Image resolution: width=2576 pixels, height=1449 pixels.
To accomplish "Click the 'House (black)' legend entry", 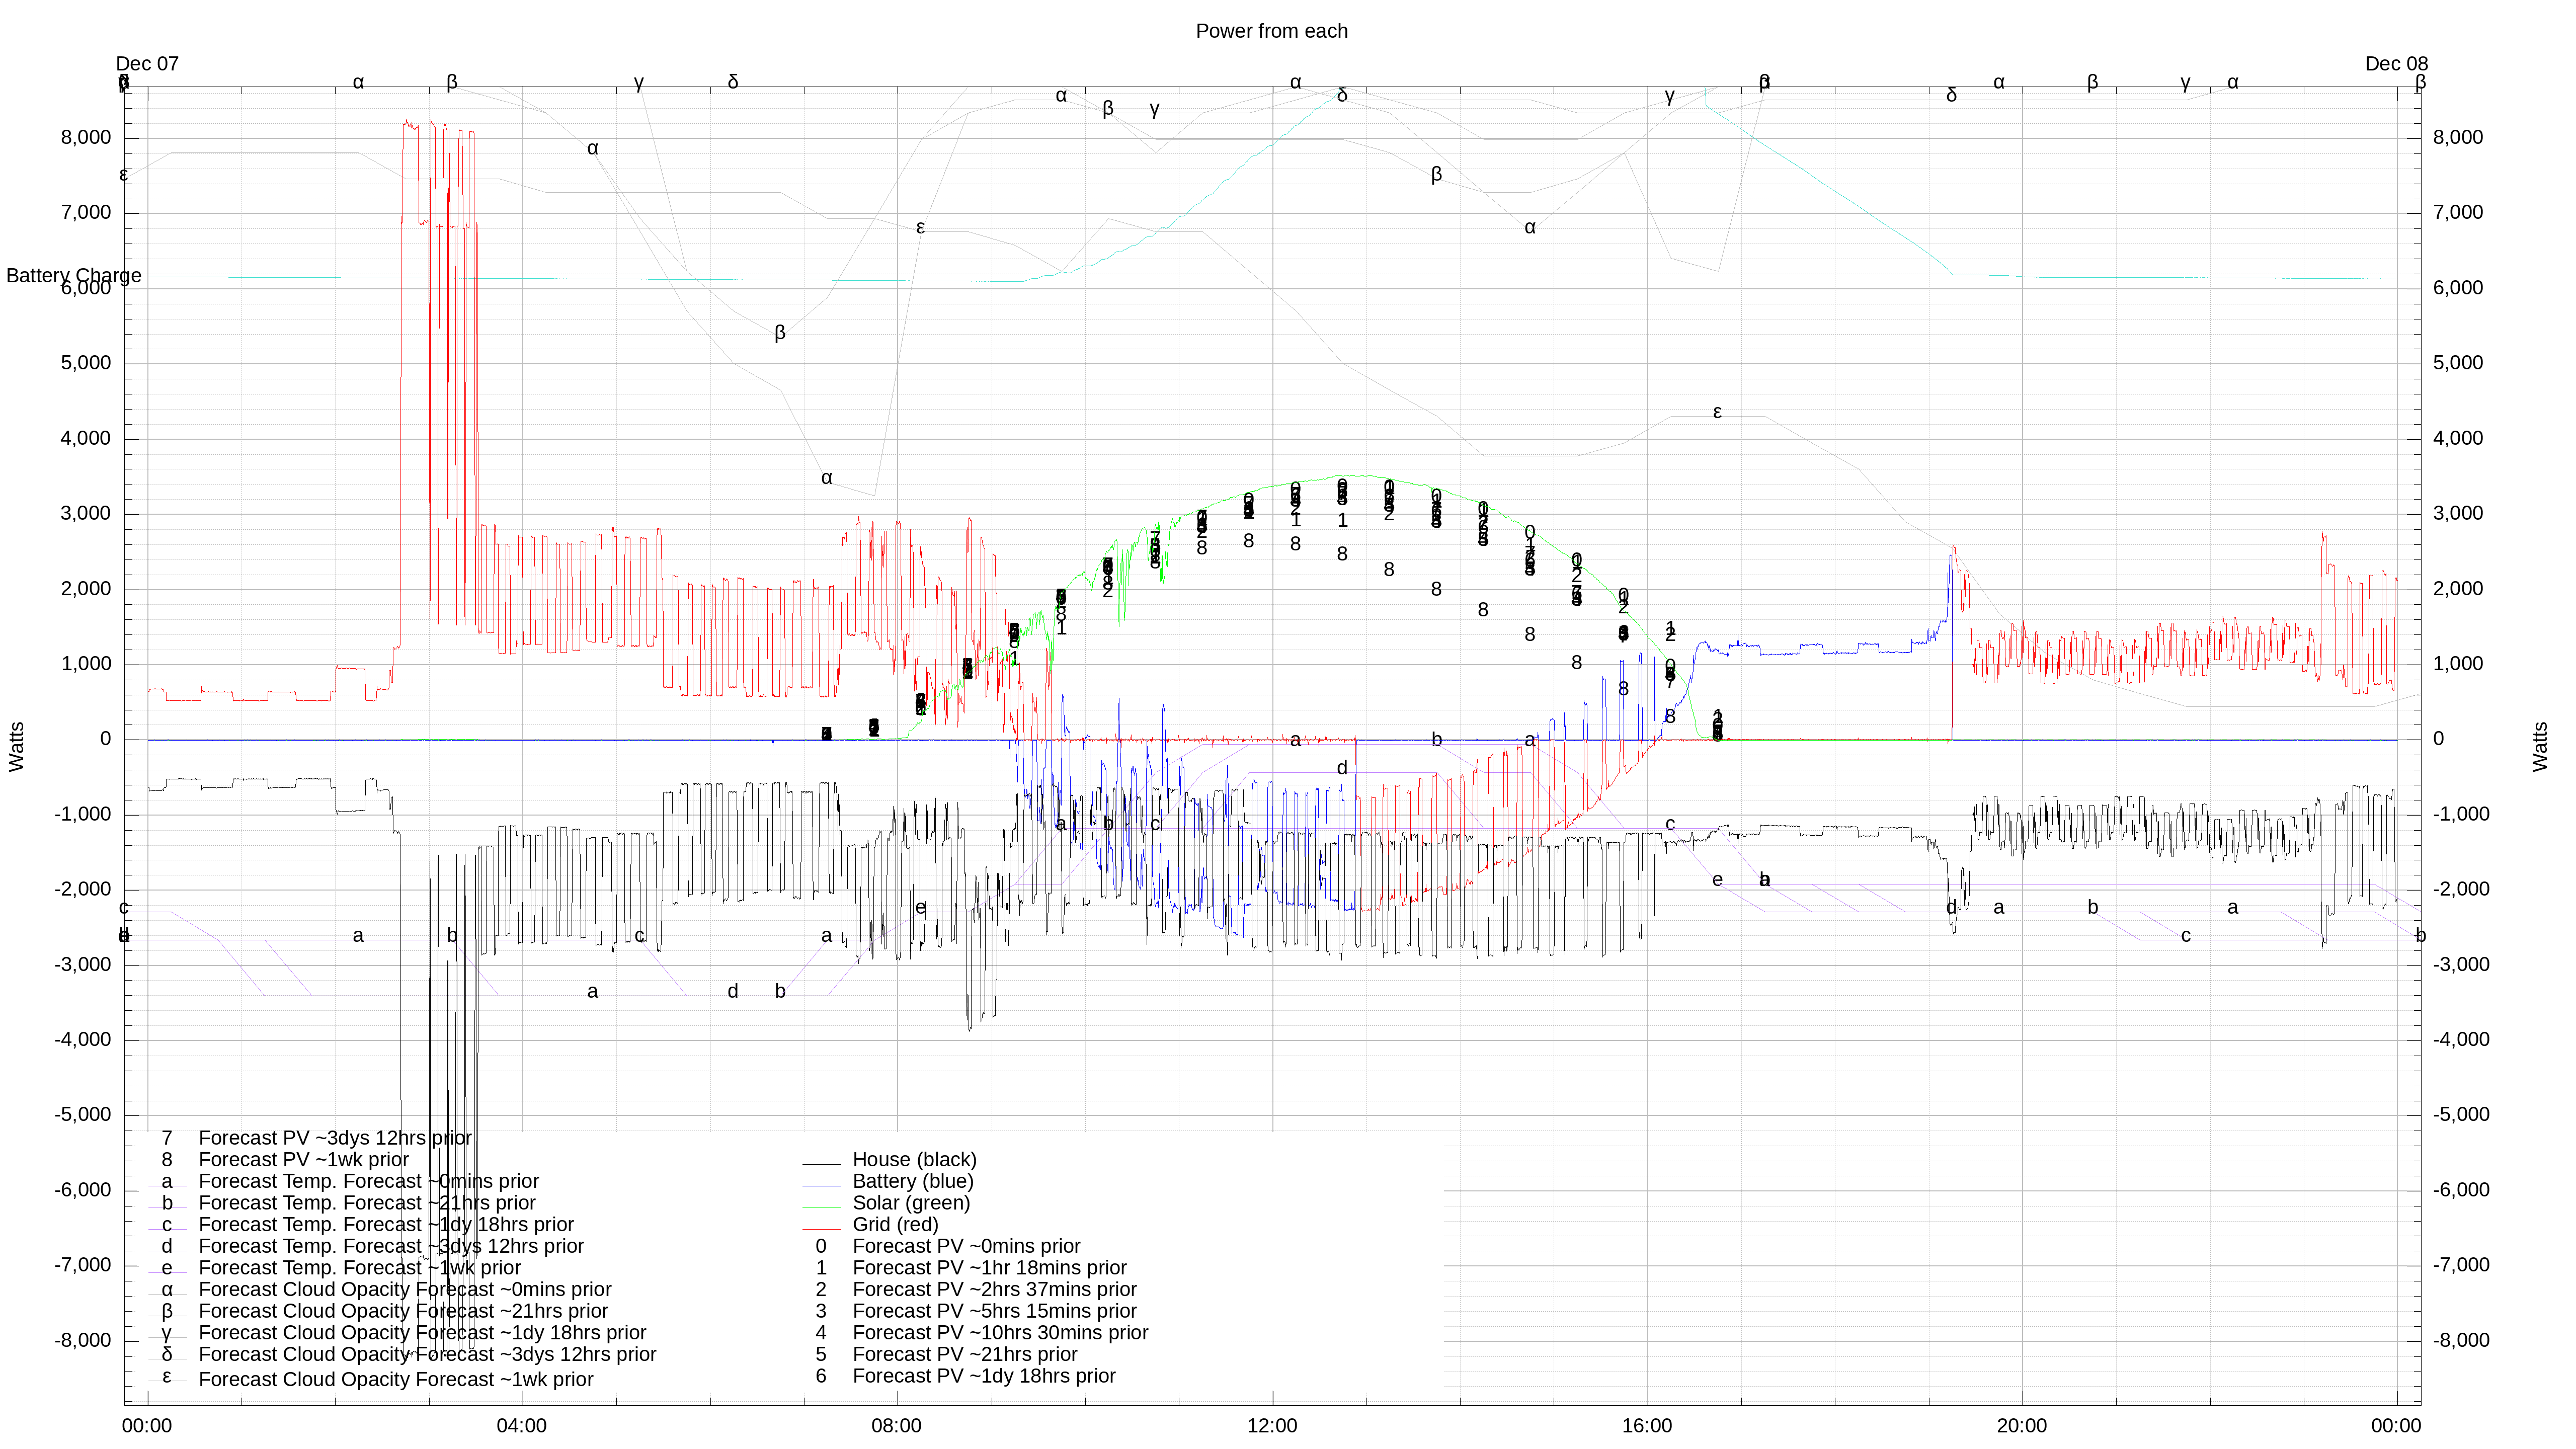I will (914, 1159).
